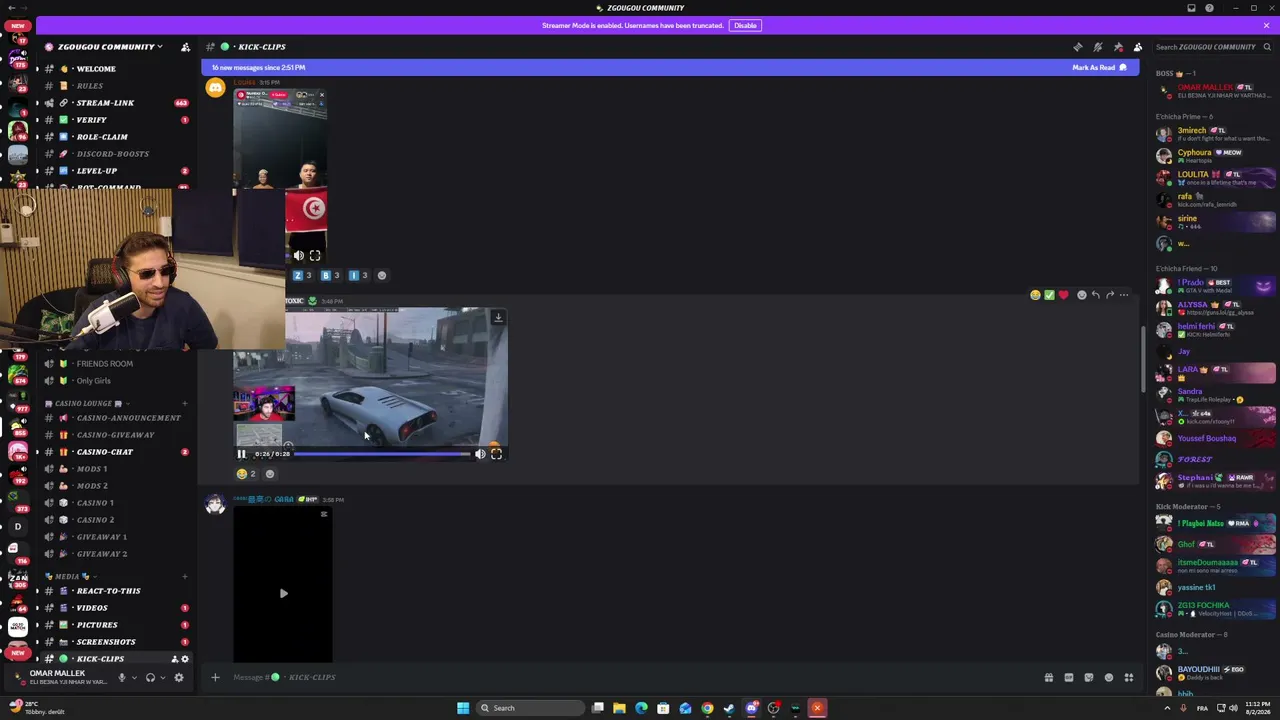Toggle volume on the Tunisia flag video

click(x=298, y=256)
